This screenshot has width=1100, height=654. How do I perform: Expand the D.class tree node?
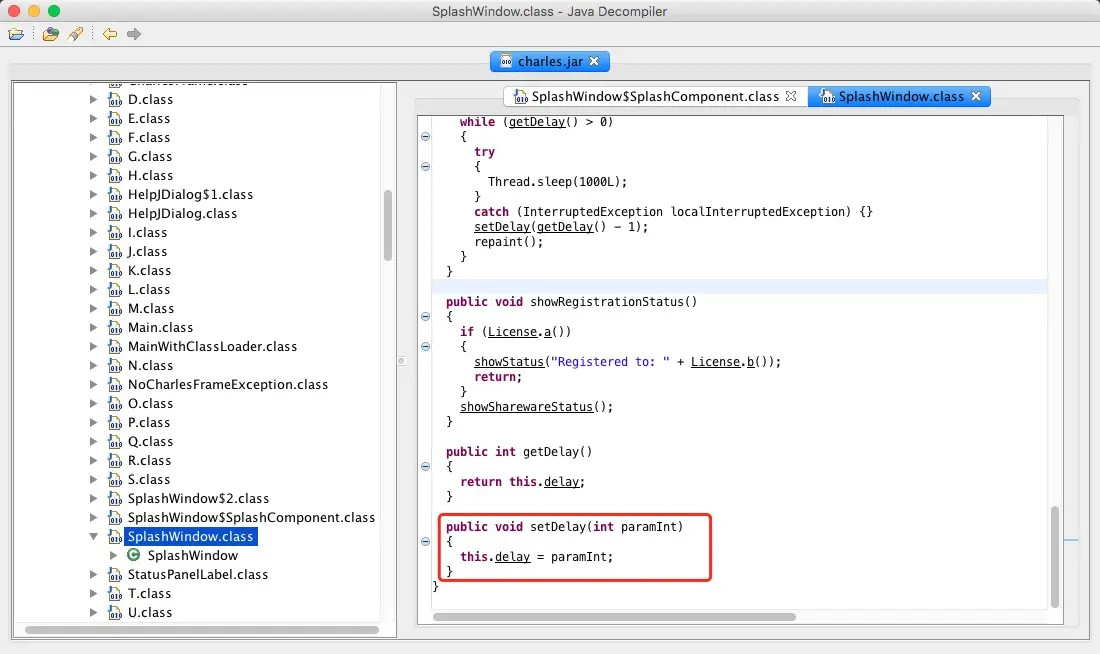click(x=93, y=100)
